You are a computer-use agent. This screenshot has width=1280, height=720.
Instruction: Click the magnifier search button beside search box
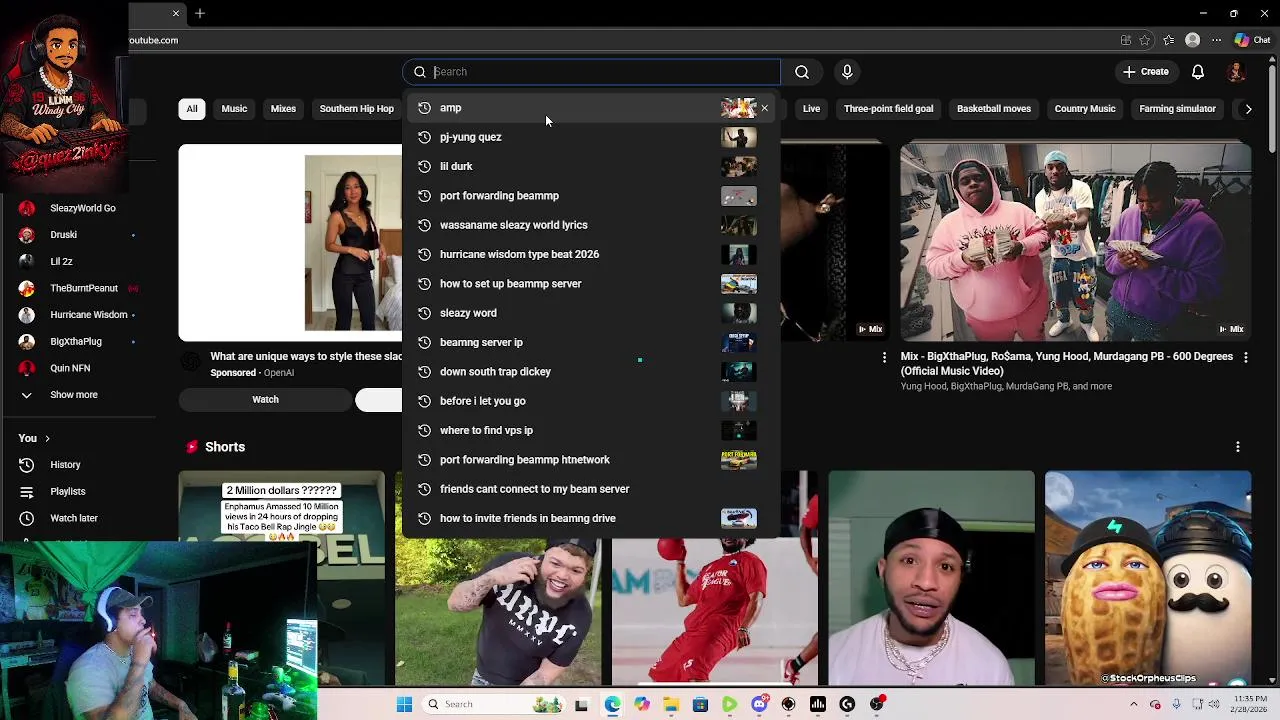(x=802, y=72)
